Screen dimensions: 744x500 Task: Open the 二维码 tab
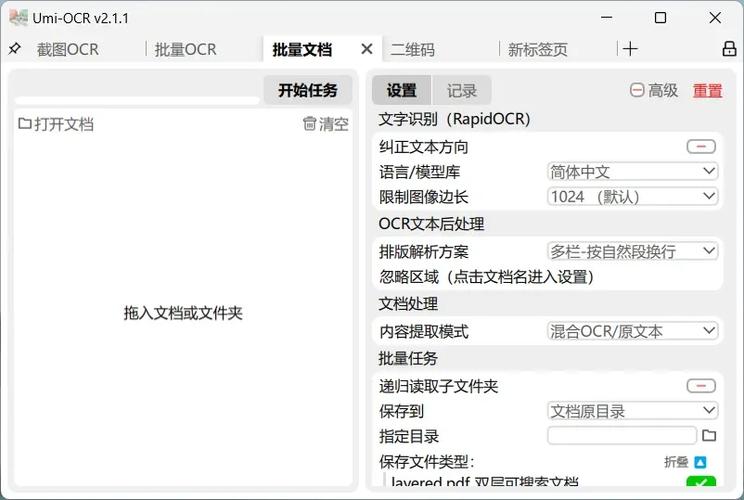point(412,49)
